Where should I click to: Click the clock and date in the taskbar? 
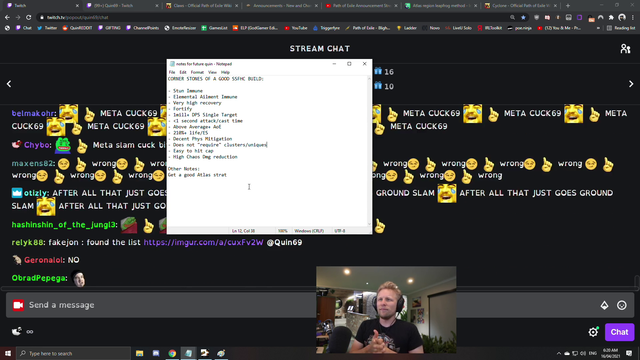click(x=610, y=353)
